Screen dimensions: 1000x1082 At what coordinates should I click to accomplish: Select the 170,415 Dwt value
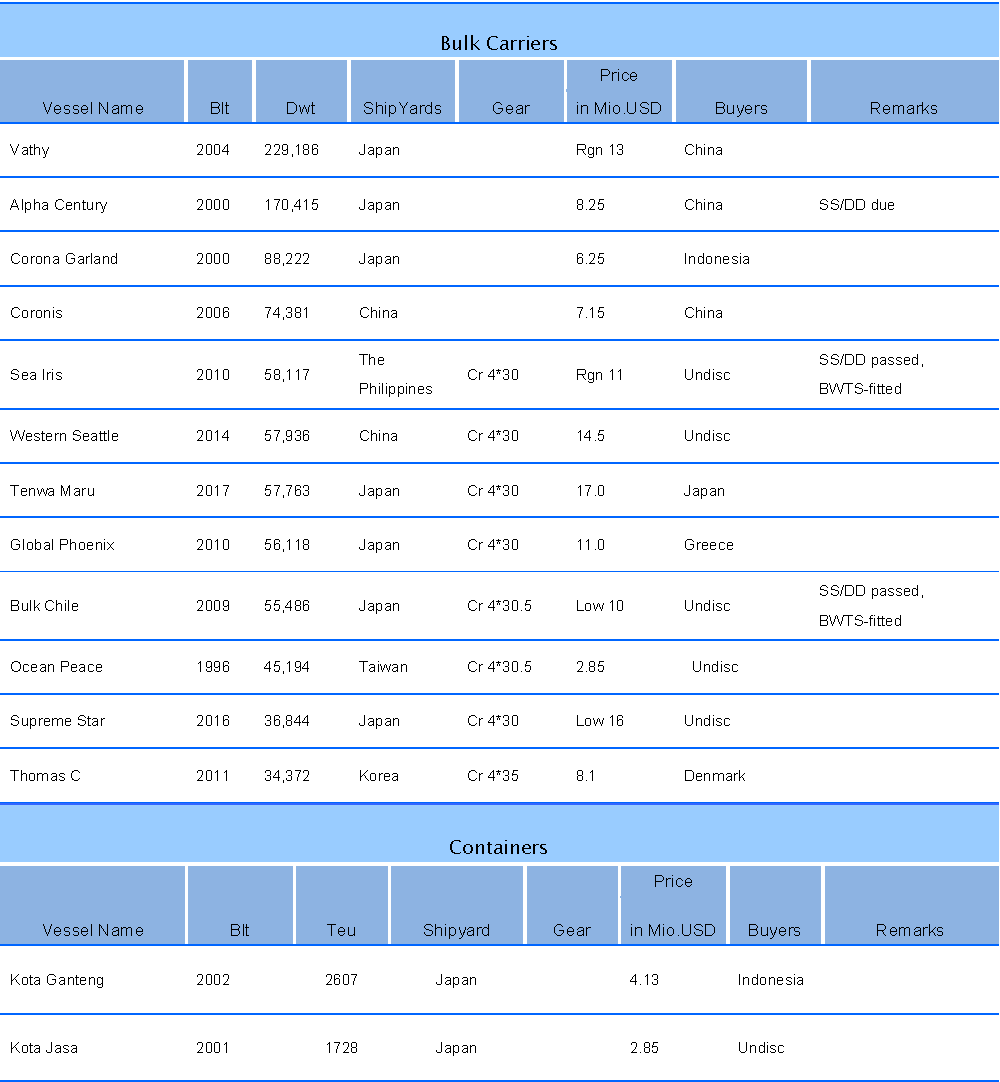[x=291, y=205]
